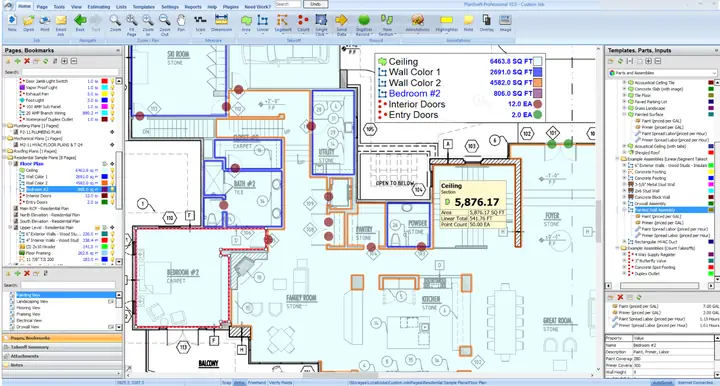Start an Area takeoff
Viewport: 720px width, 386px height.
(246, 23)
